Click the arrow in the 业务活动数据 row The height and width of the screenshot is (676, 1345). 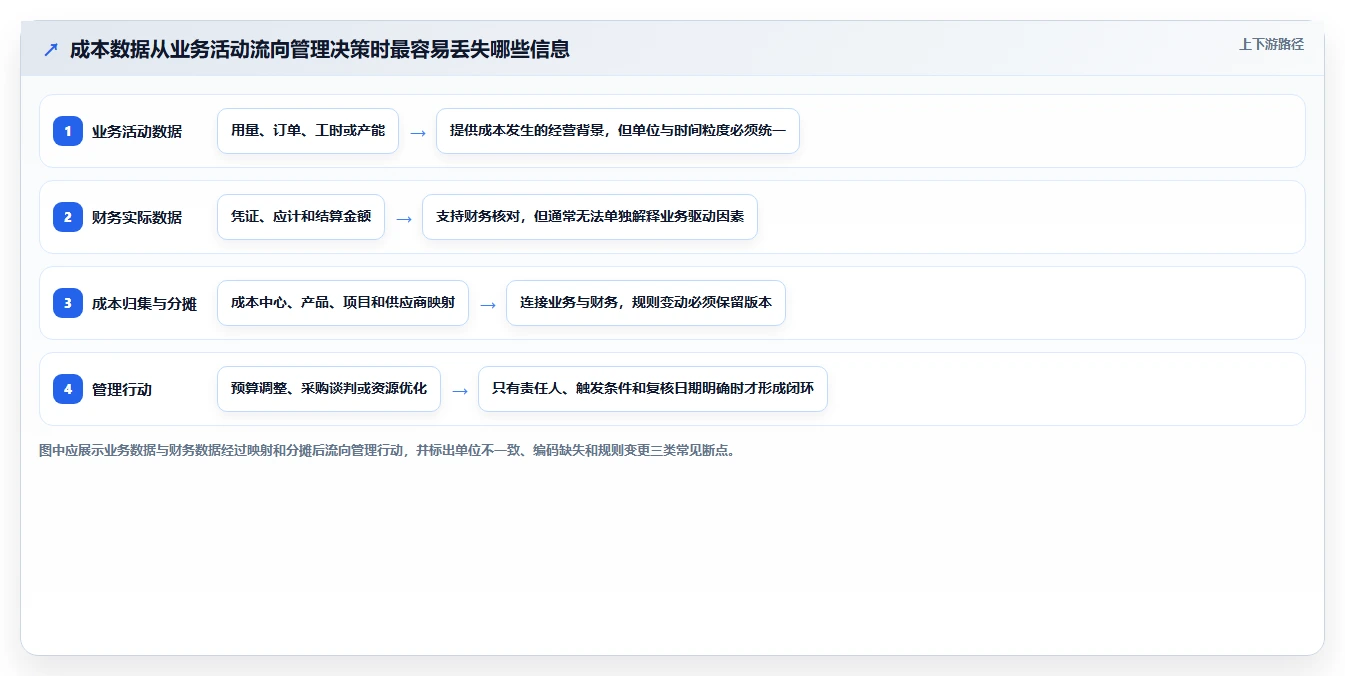(418, 132)
